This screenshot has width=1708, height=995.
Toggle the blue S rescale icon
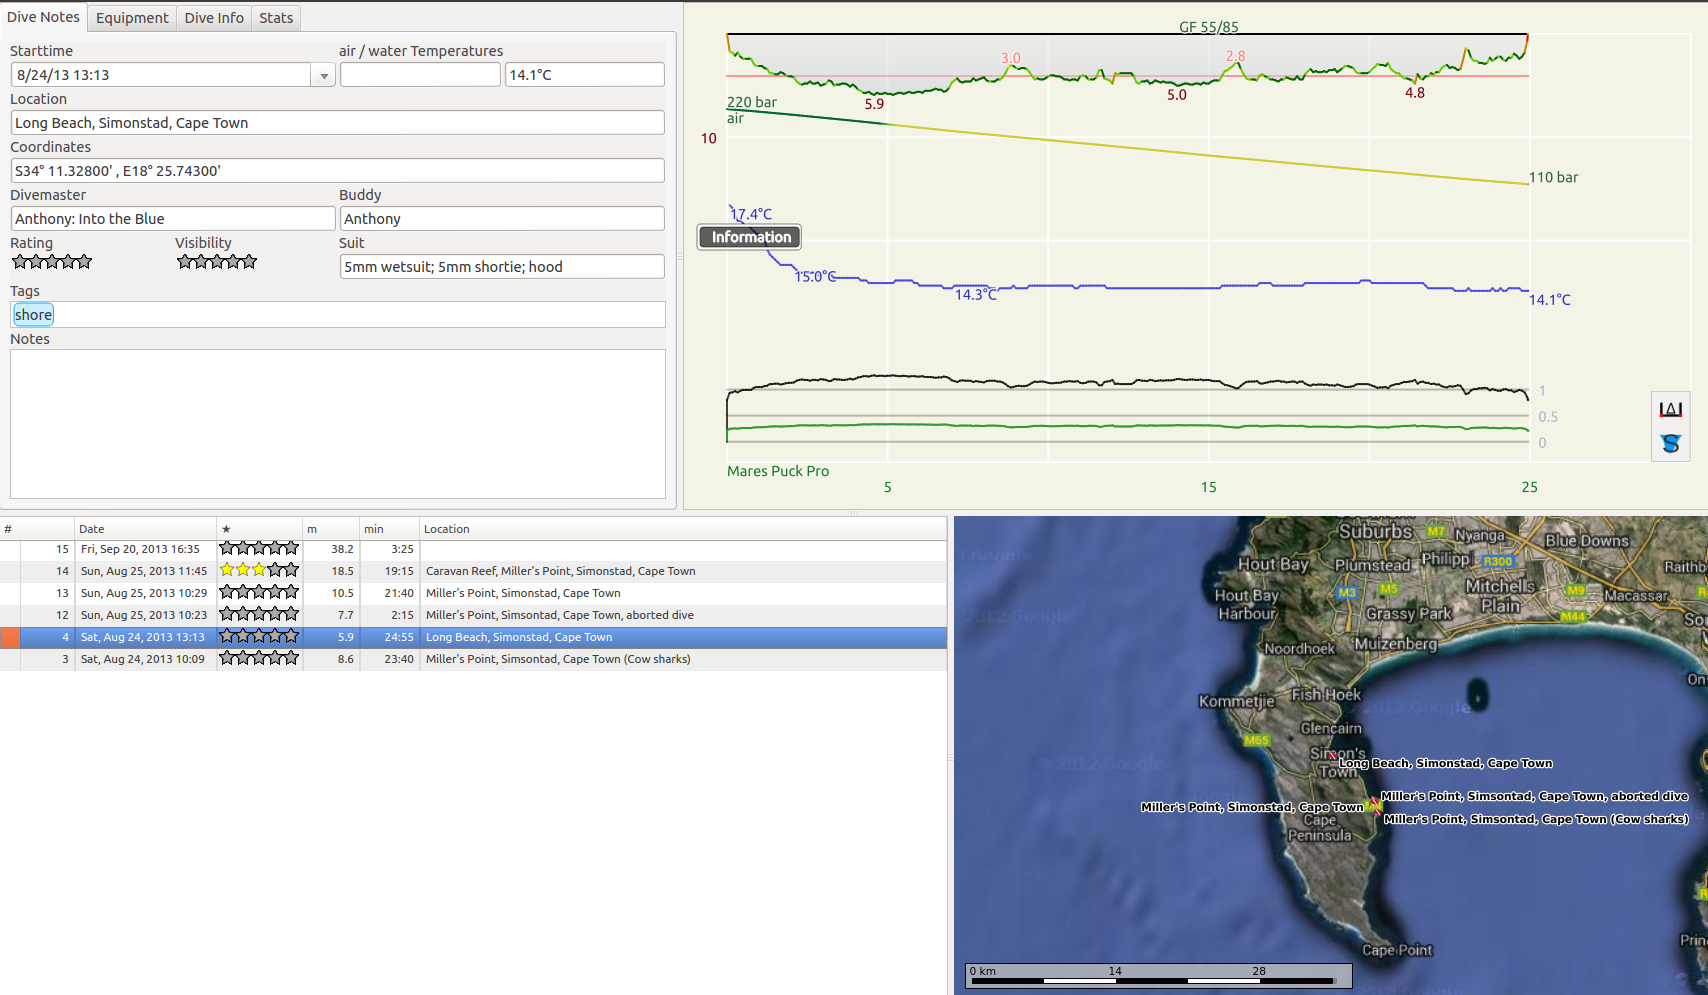click(1670, 443)
